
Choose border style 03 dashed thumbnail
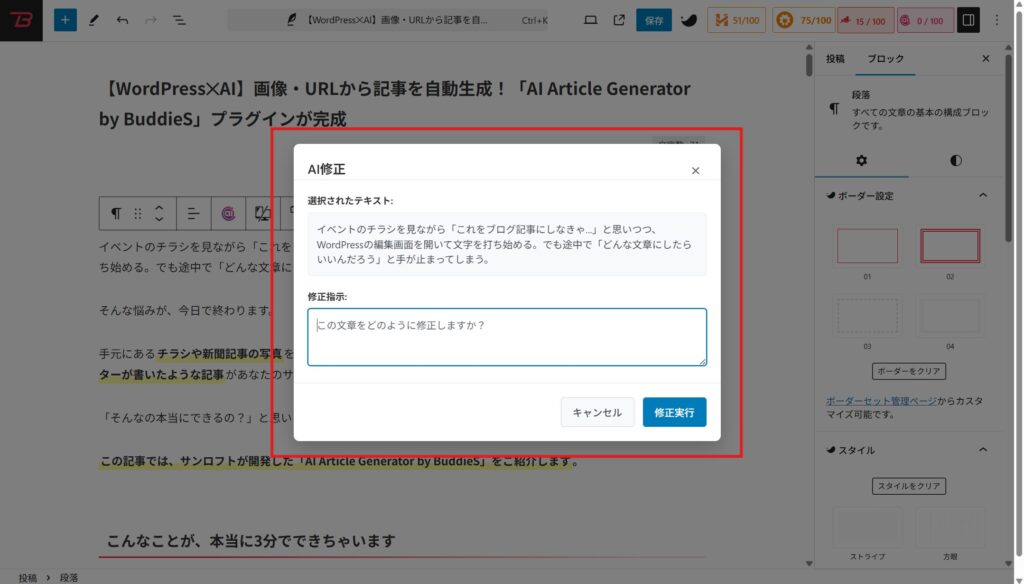[x=867, y=316]
